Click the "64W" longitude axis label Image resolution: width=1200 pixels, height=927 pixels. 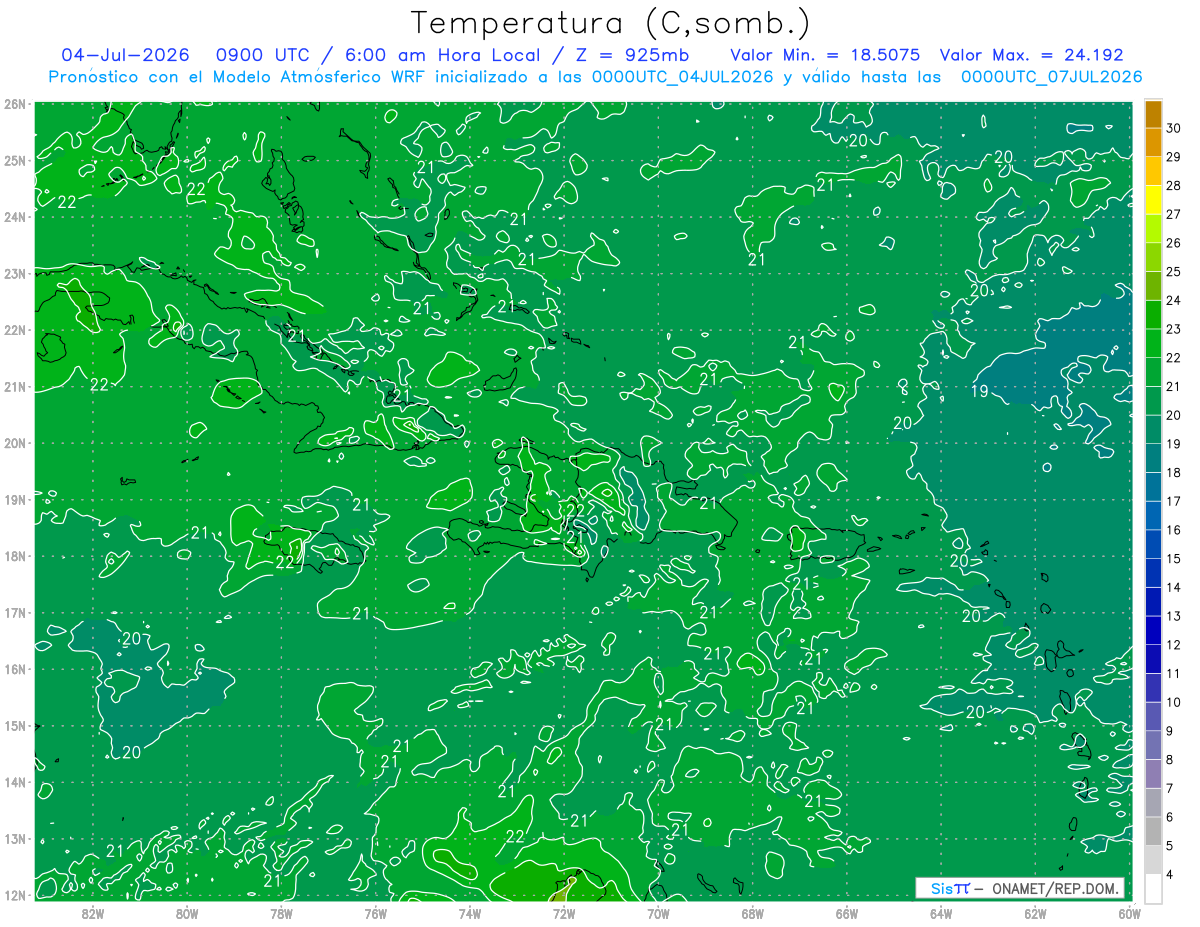(941, 913)
